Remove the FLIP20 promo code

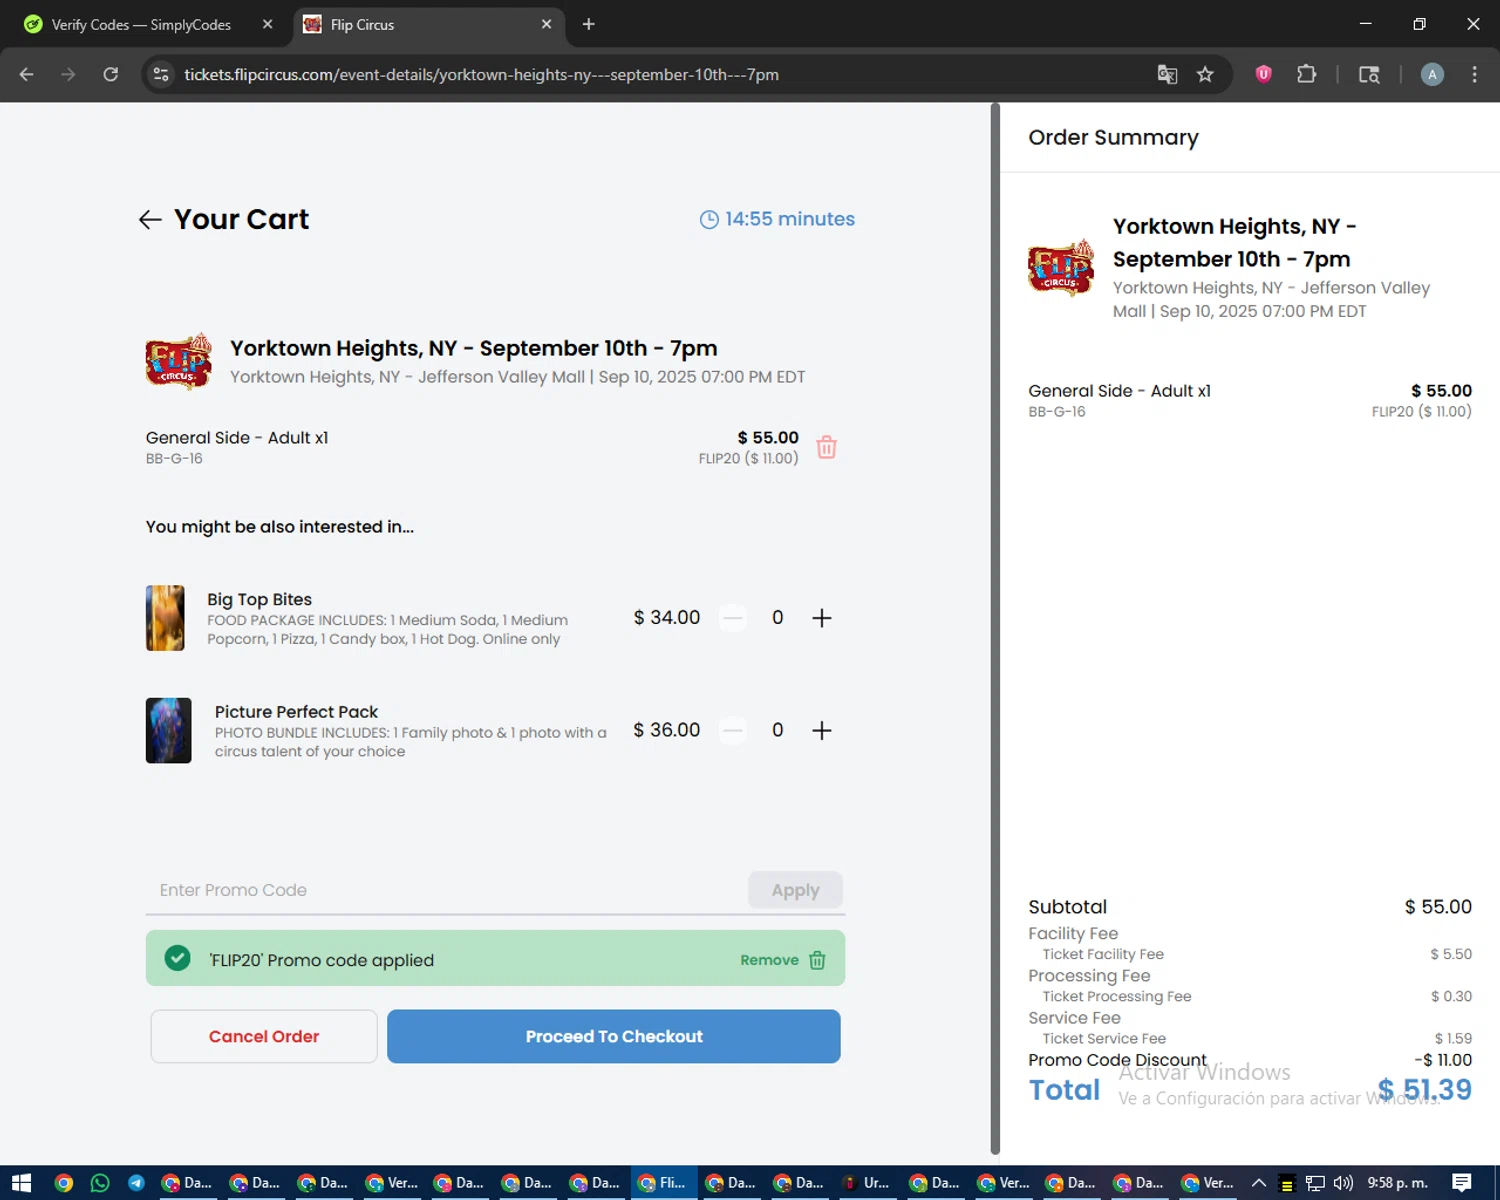[783, 960]
